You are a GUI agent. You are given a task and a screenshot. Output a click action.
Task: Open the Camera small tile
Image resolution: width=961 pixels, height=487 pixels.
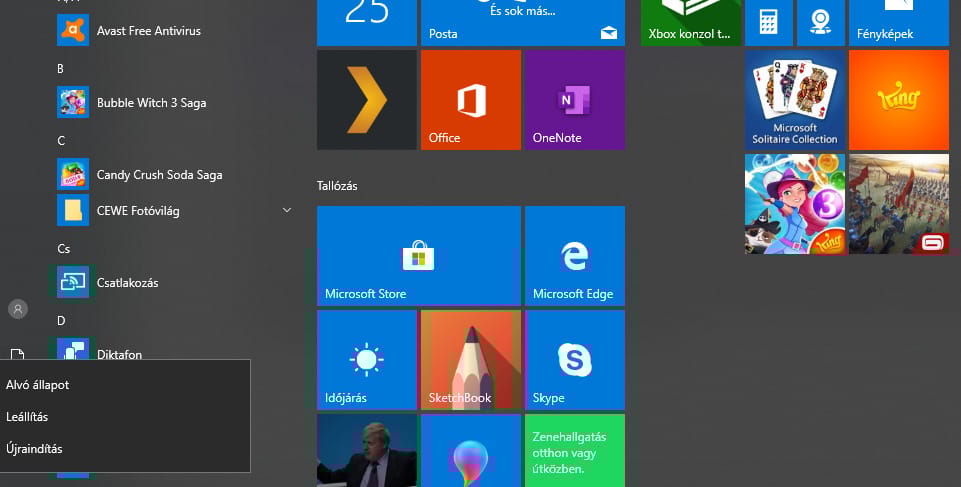tap(821, 23)
